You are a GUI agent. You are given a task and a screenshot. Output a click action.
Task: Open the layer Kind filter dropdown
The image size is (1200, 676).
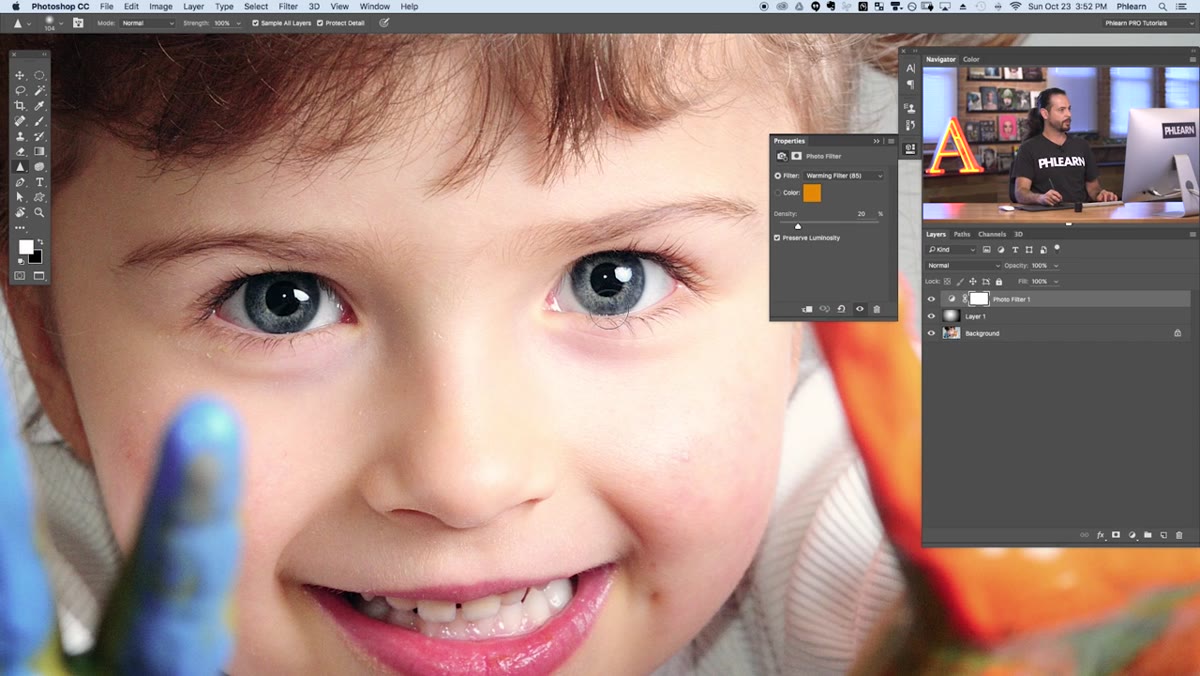click(951, 249)
